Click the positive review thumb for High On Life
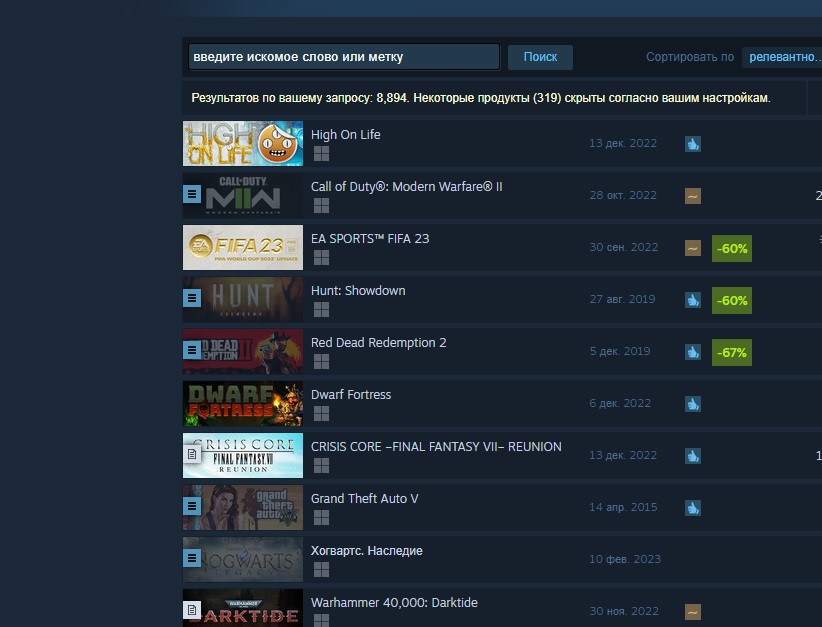Image resolution: width=822 pixels, height=627 pixels. [693, 144]
